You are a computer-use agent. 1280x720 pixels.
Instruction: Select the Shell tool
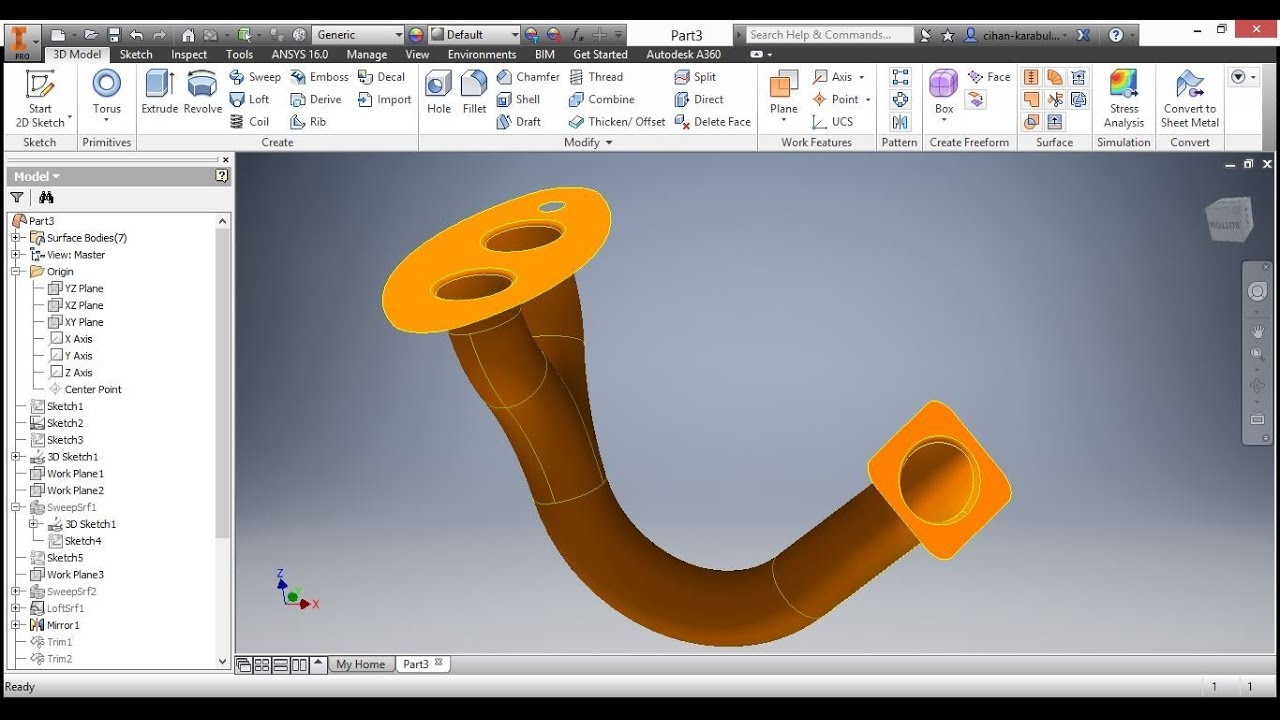[518, 99]
